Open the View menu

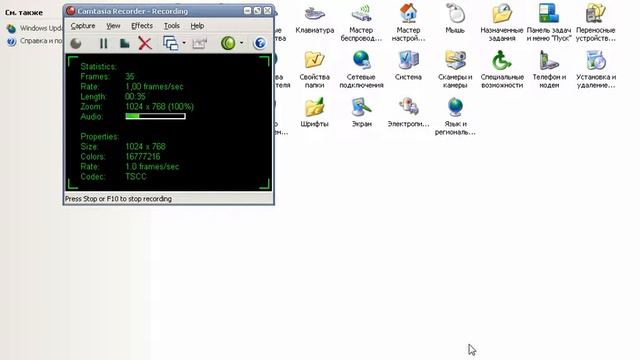[x=113, y=26]
